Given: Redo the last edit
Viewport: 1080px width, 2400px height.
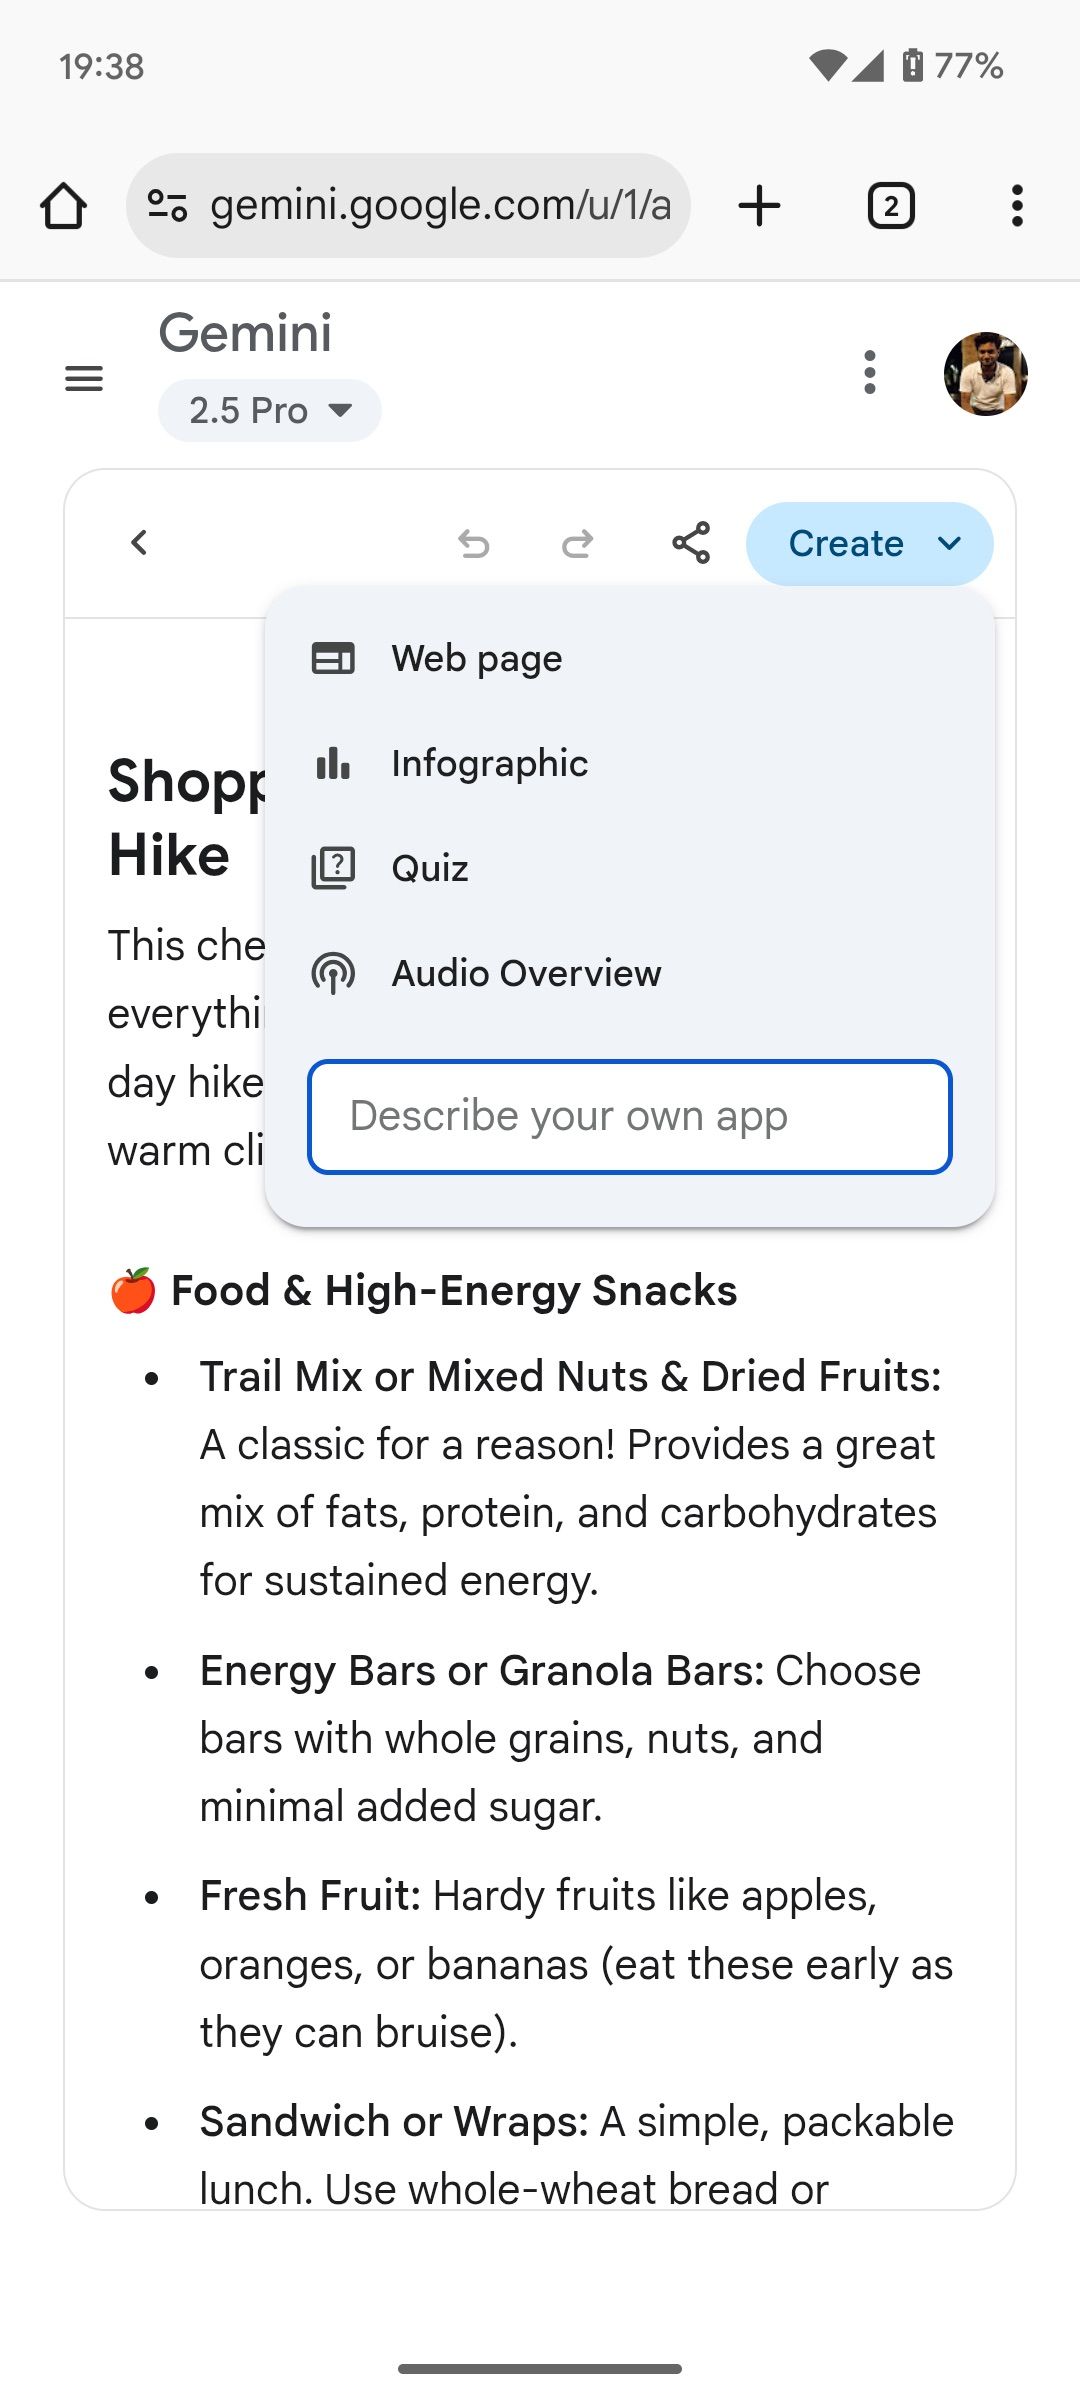Looking at the screenshot, I should pyautogui.click(x=577, y=544).
